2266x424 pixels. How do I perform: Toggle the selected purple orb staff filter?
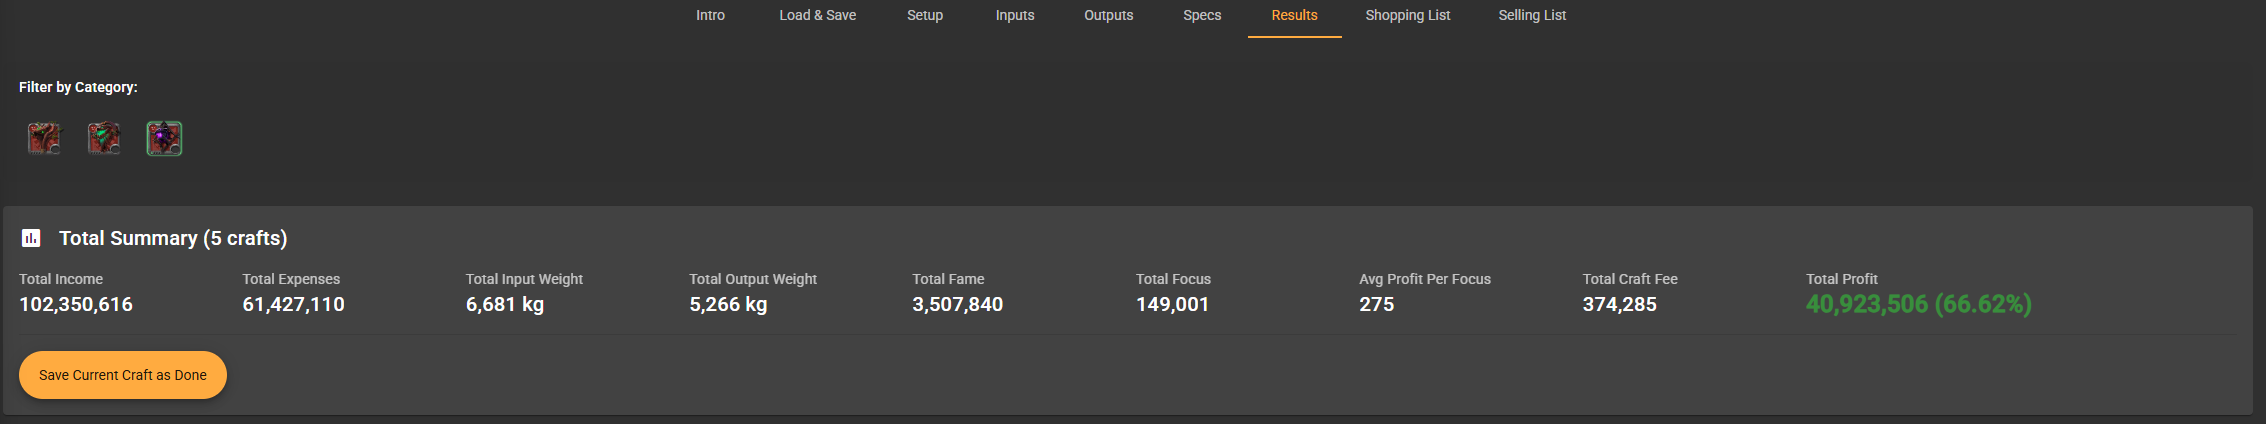pos(164,138)
